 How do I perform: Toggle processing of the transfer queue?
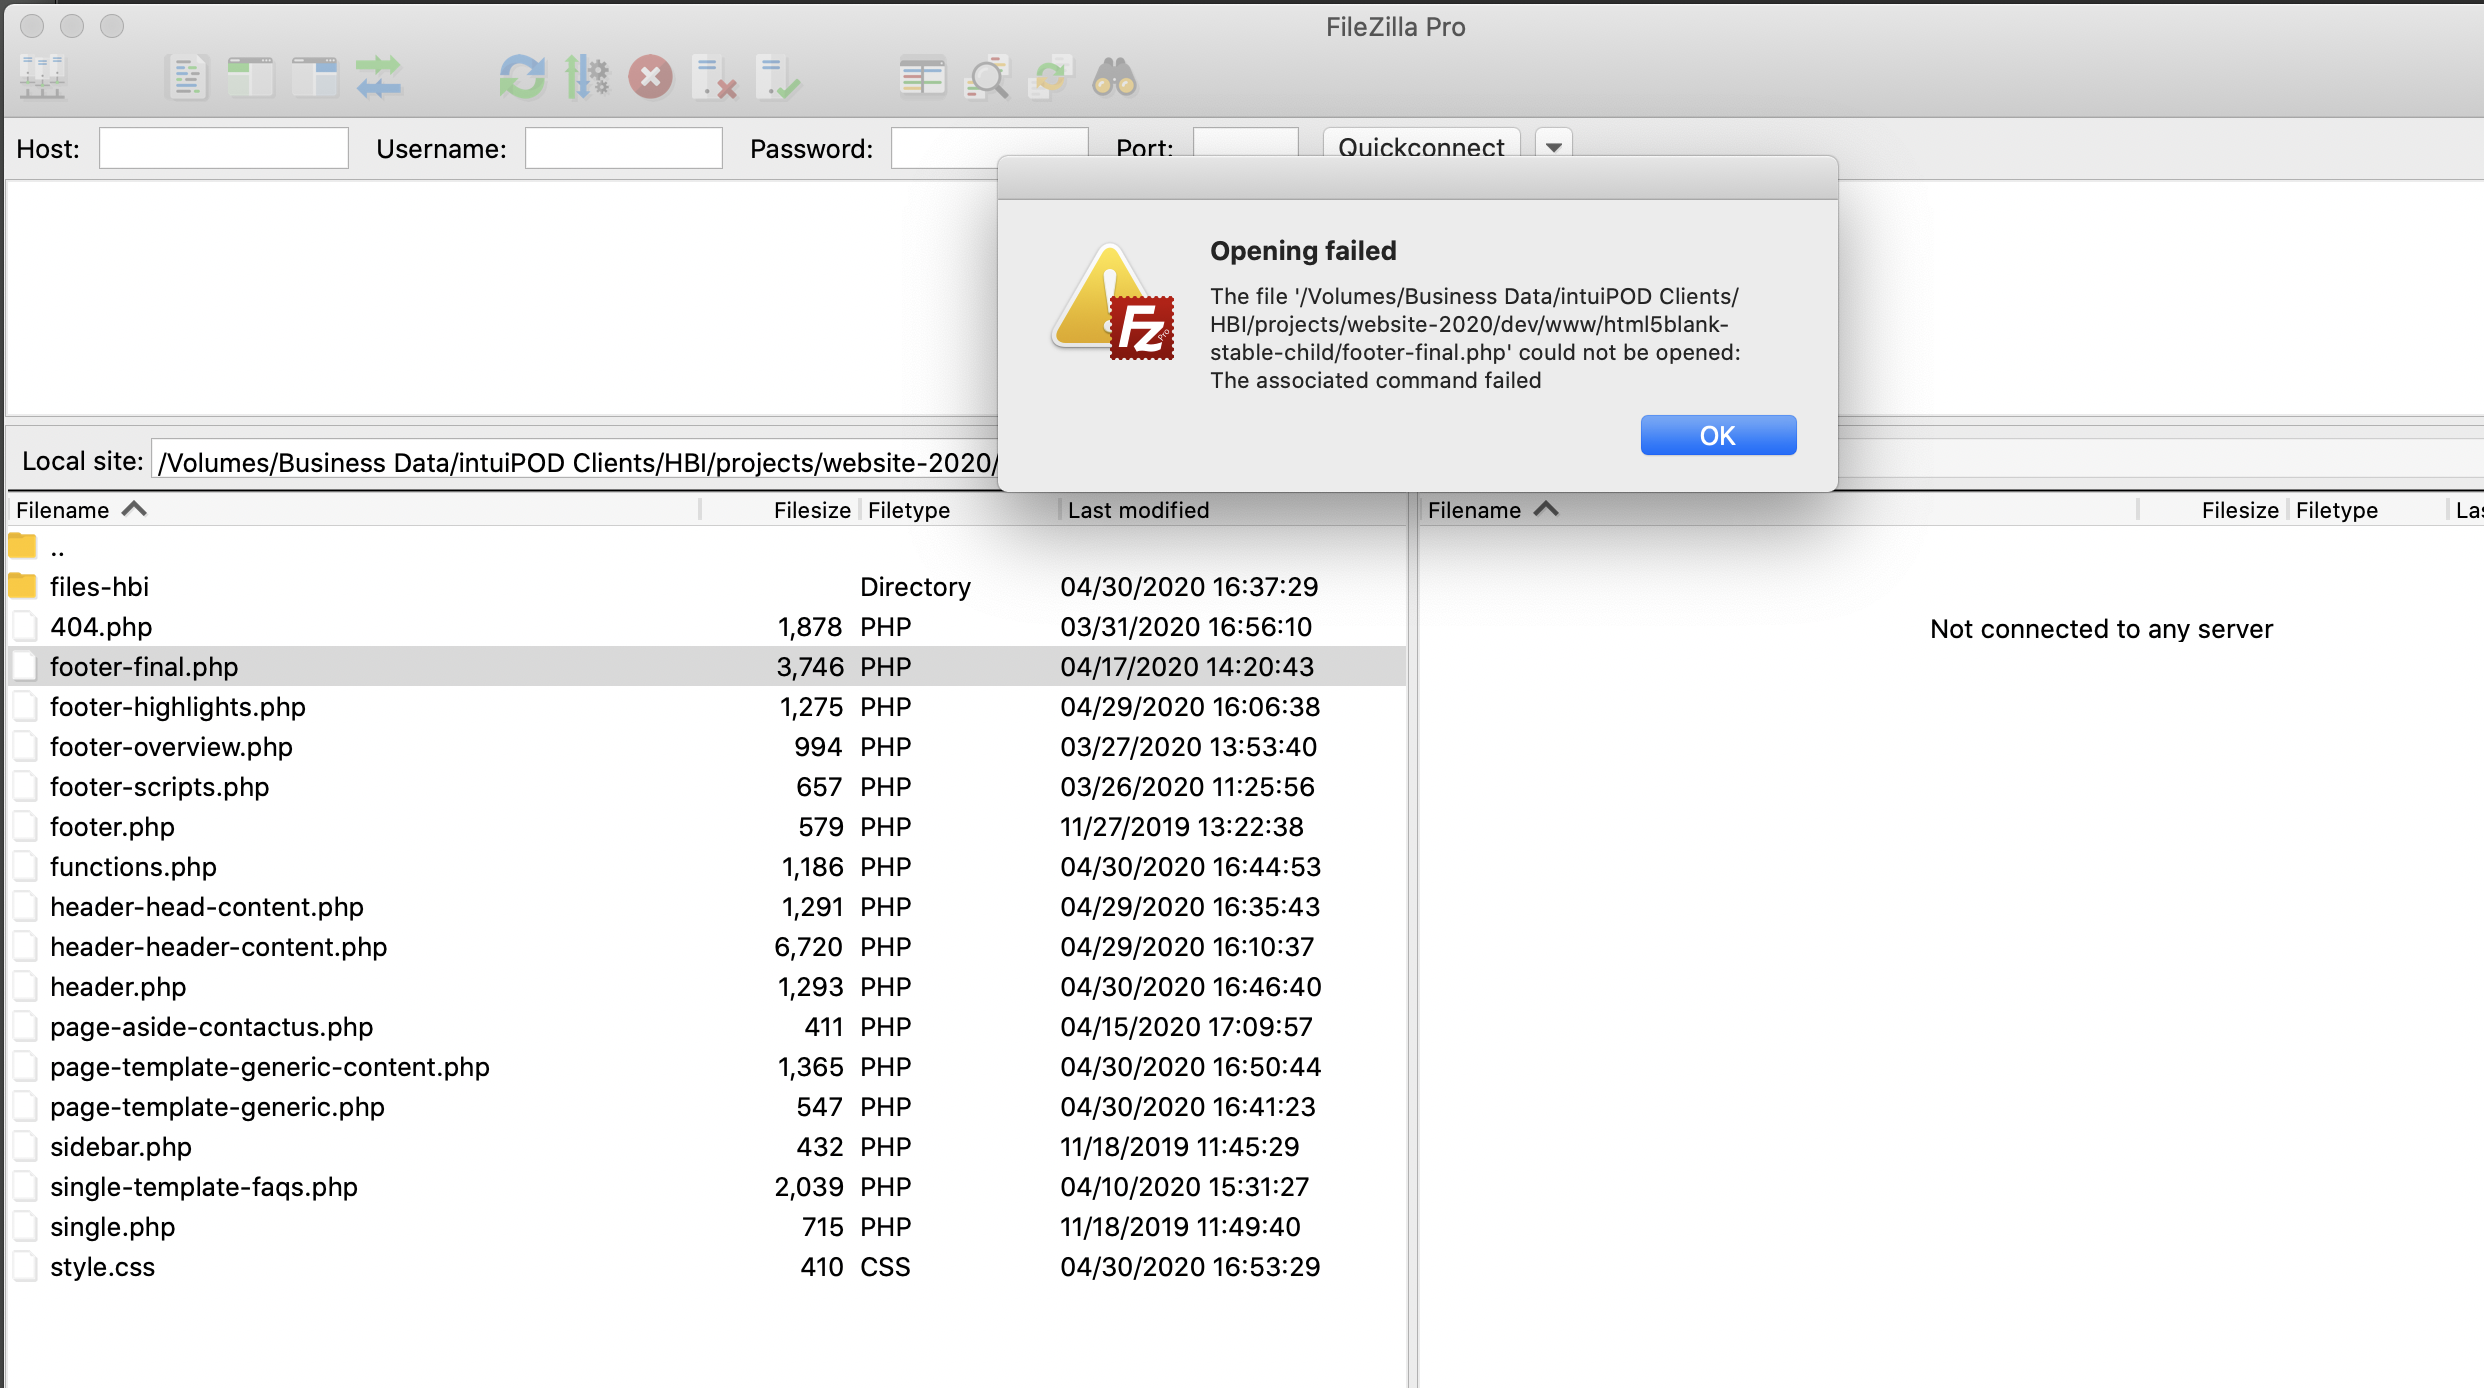coord(587,77)
